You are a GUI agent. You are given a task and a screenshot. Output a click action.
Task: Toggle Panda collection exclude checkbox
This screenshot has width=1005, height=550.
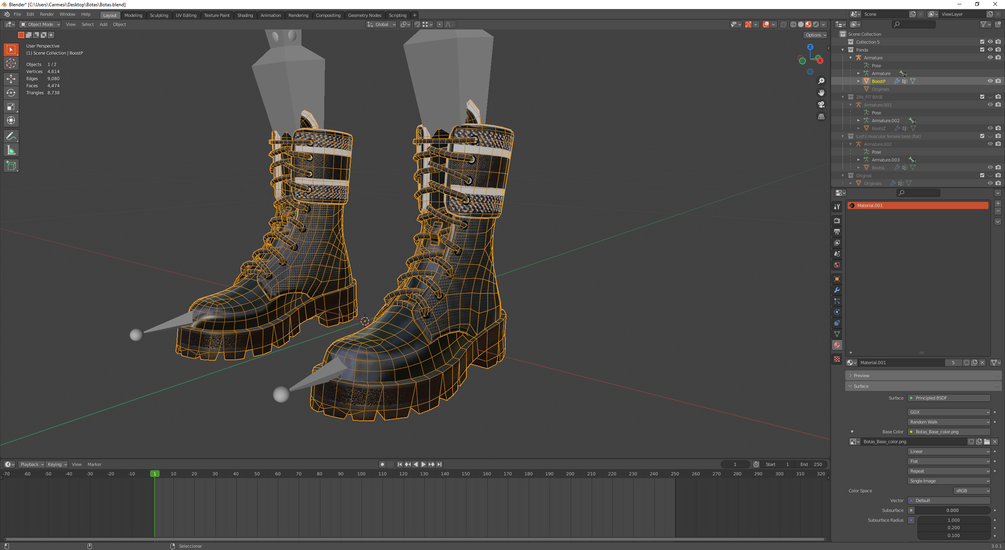coord(982,49)
